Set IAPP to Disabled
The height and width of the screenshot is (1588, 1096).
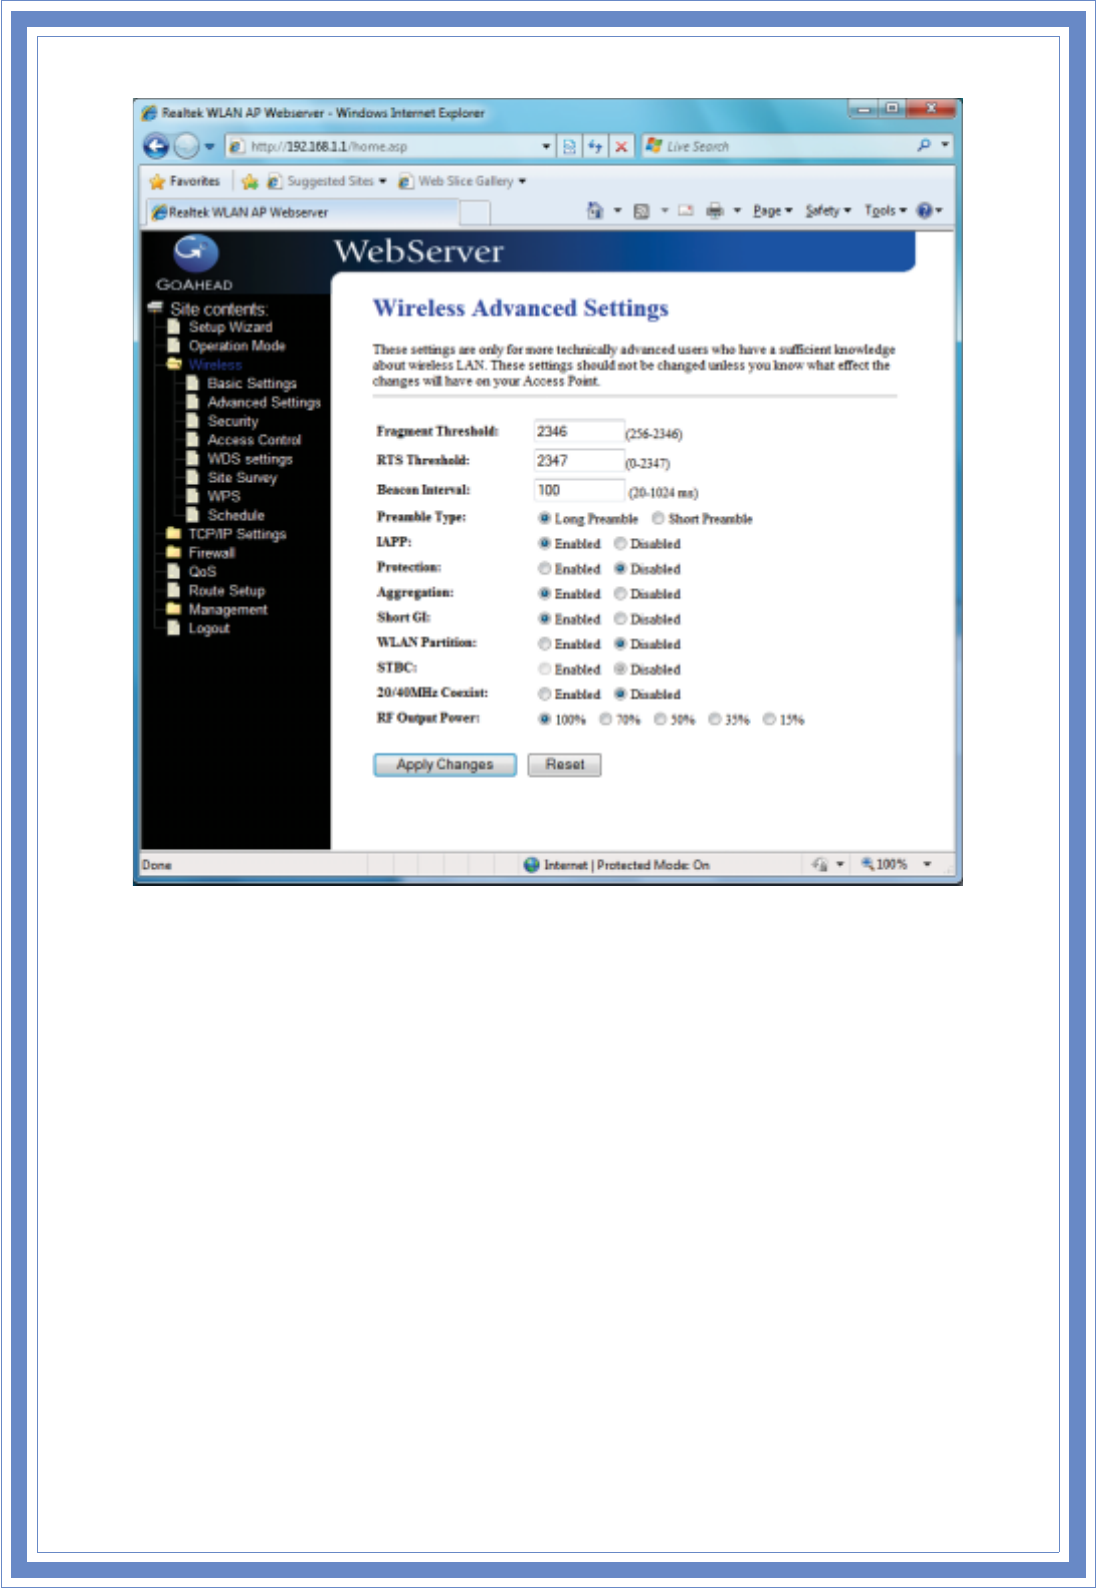click(x=620, y=543)
